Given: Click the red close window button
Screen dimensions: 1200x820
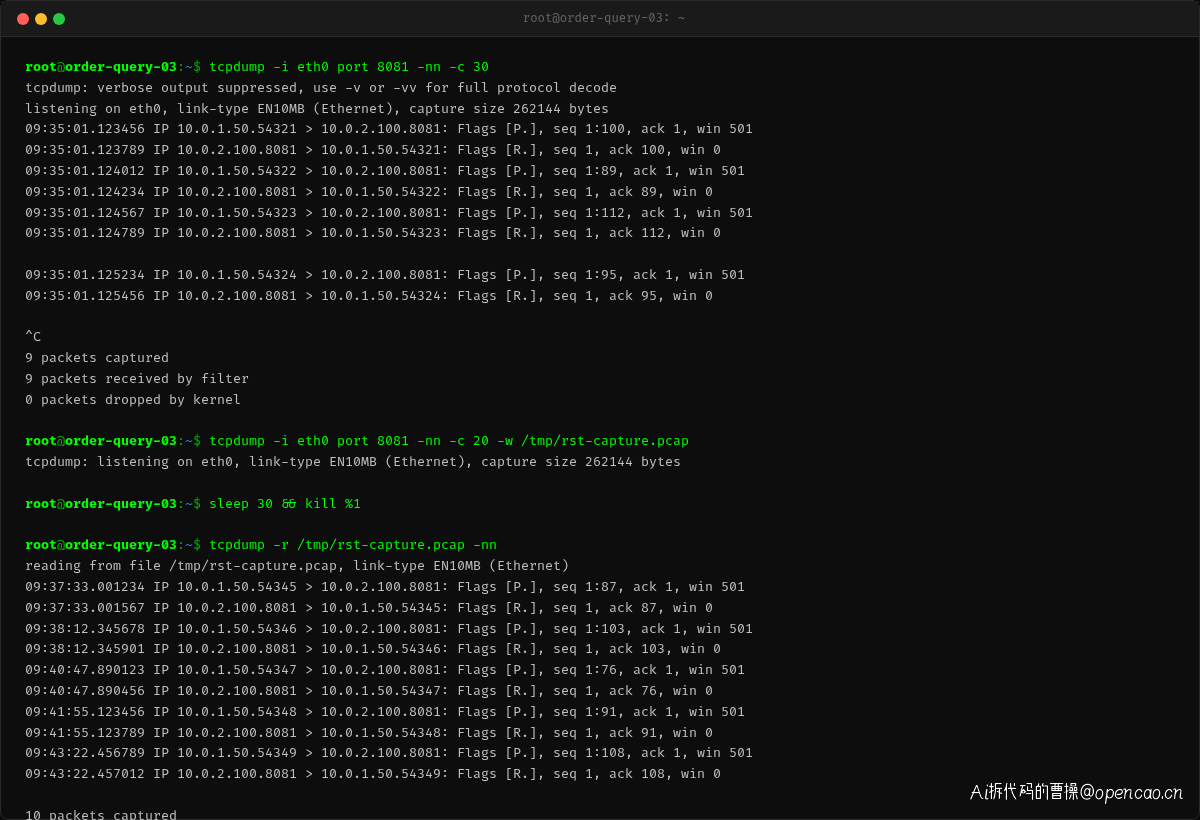Looking at the screenshot, I should (23, 19).
